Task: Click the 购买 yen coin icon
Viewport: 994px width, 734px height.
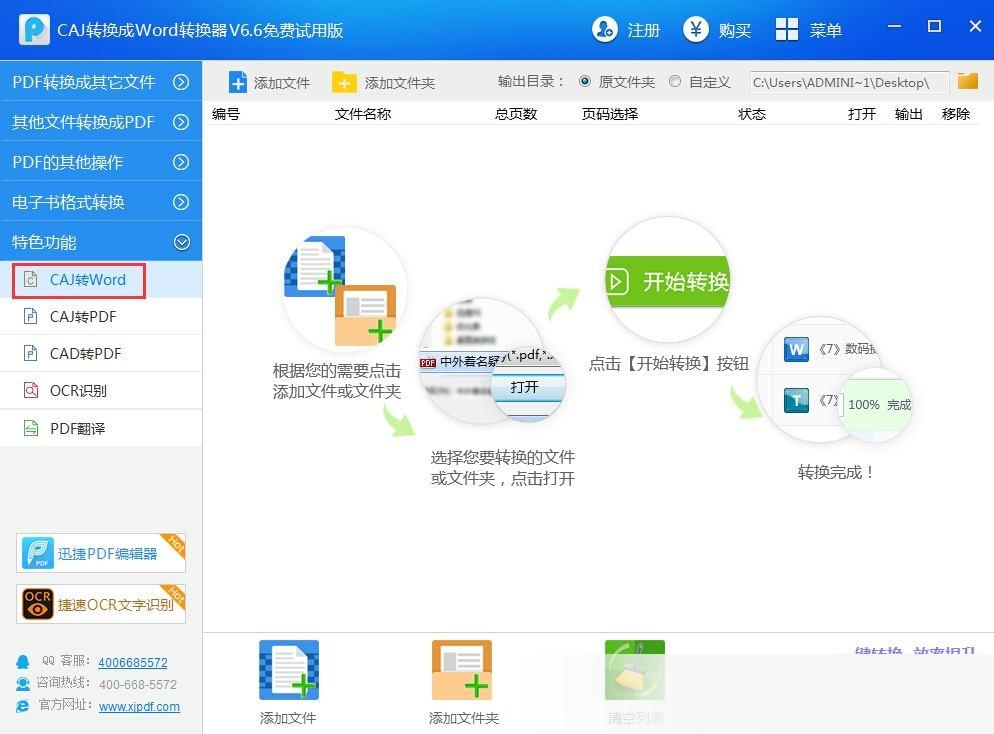Action: click(x=695, y=29)
